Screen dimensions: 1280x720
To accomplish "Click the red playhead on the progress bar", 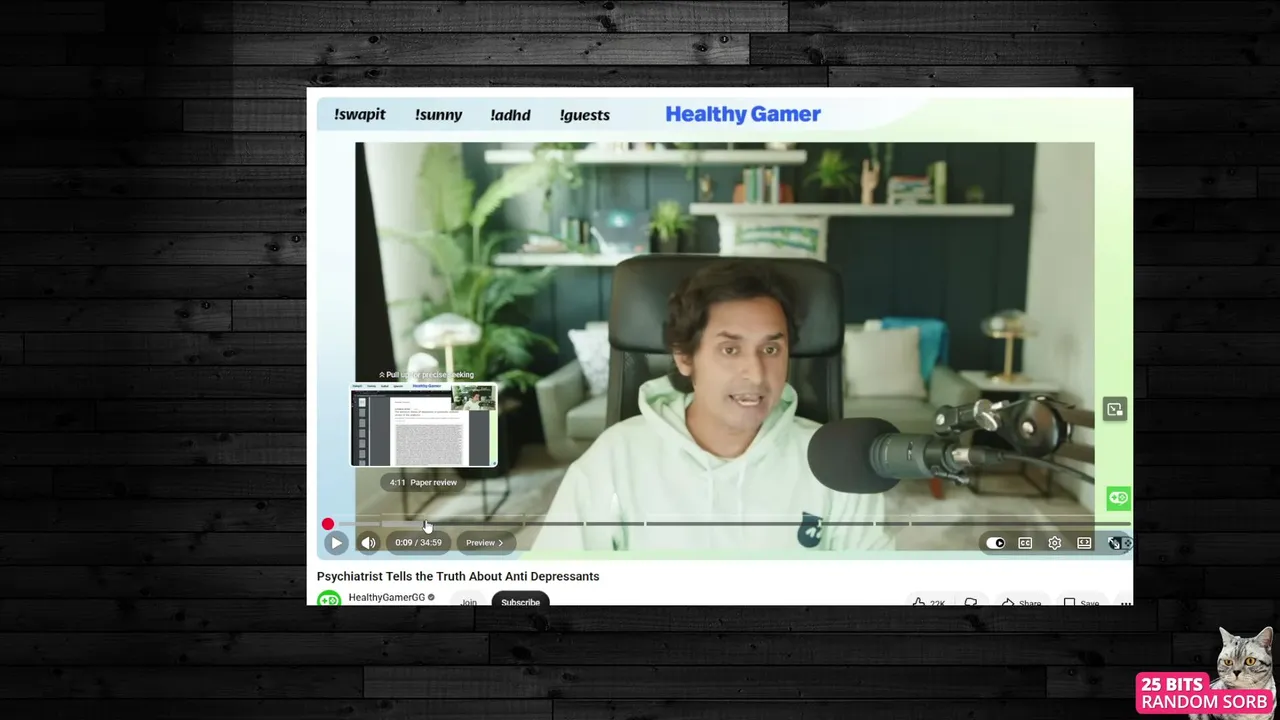I will point(328,524).
